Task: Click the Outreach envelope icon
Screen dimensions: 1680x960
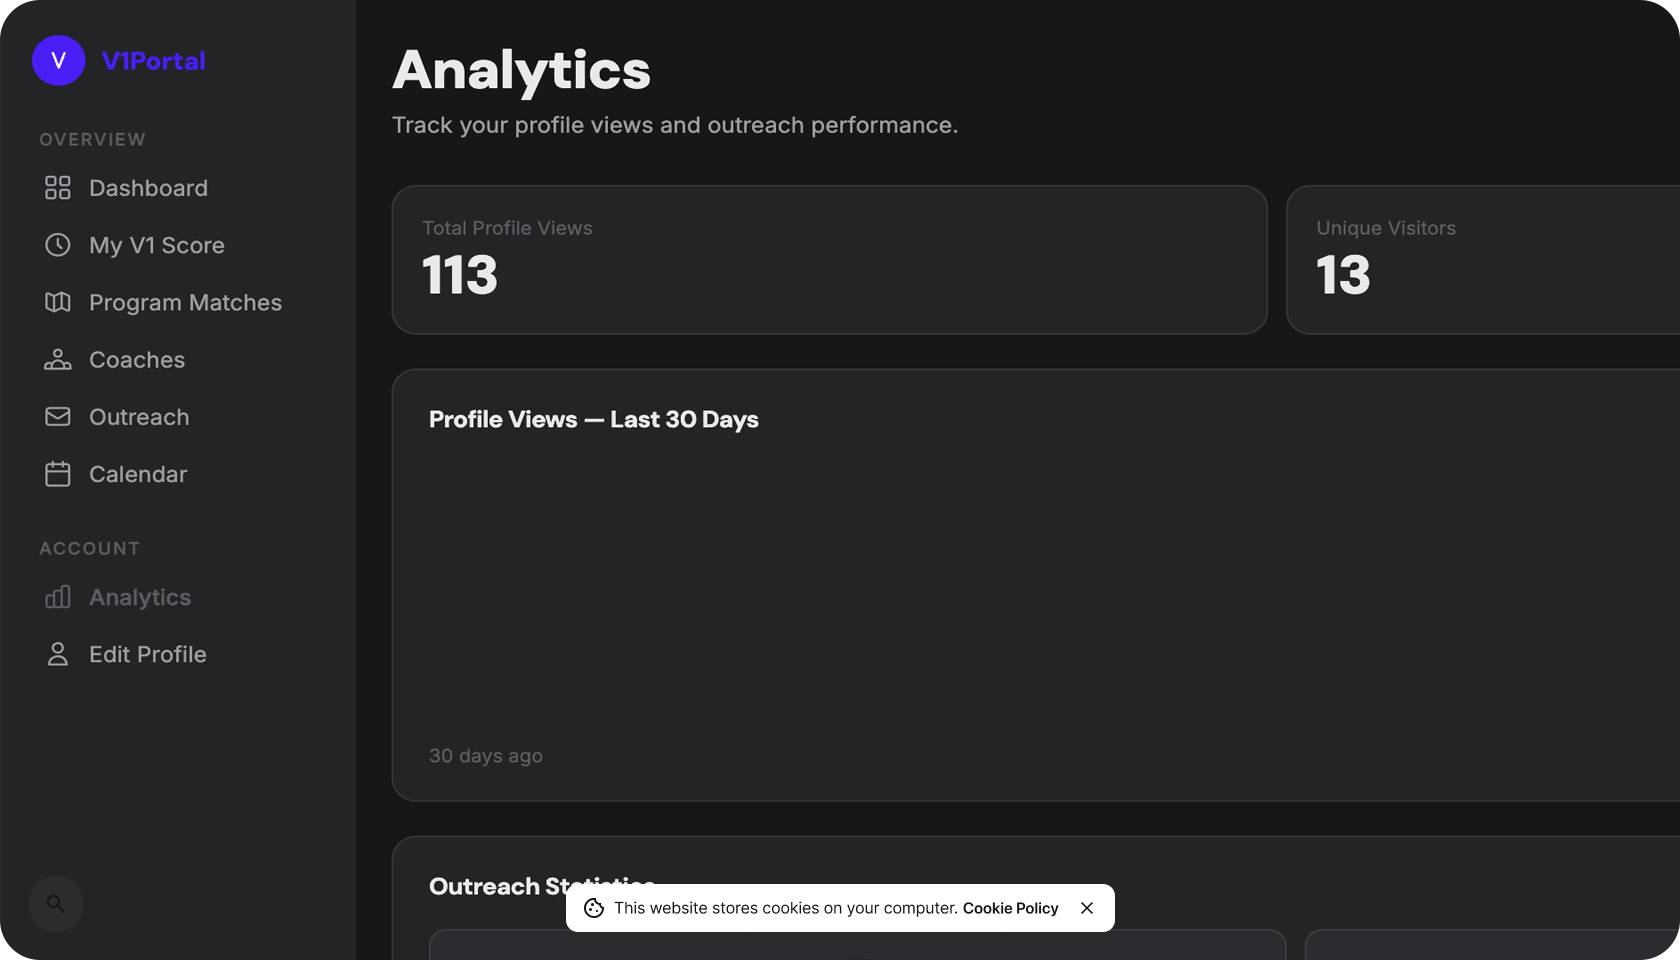Action: pyautogui.click(x=58, y=417)
